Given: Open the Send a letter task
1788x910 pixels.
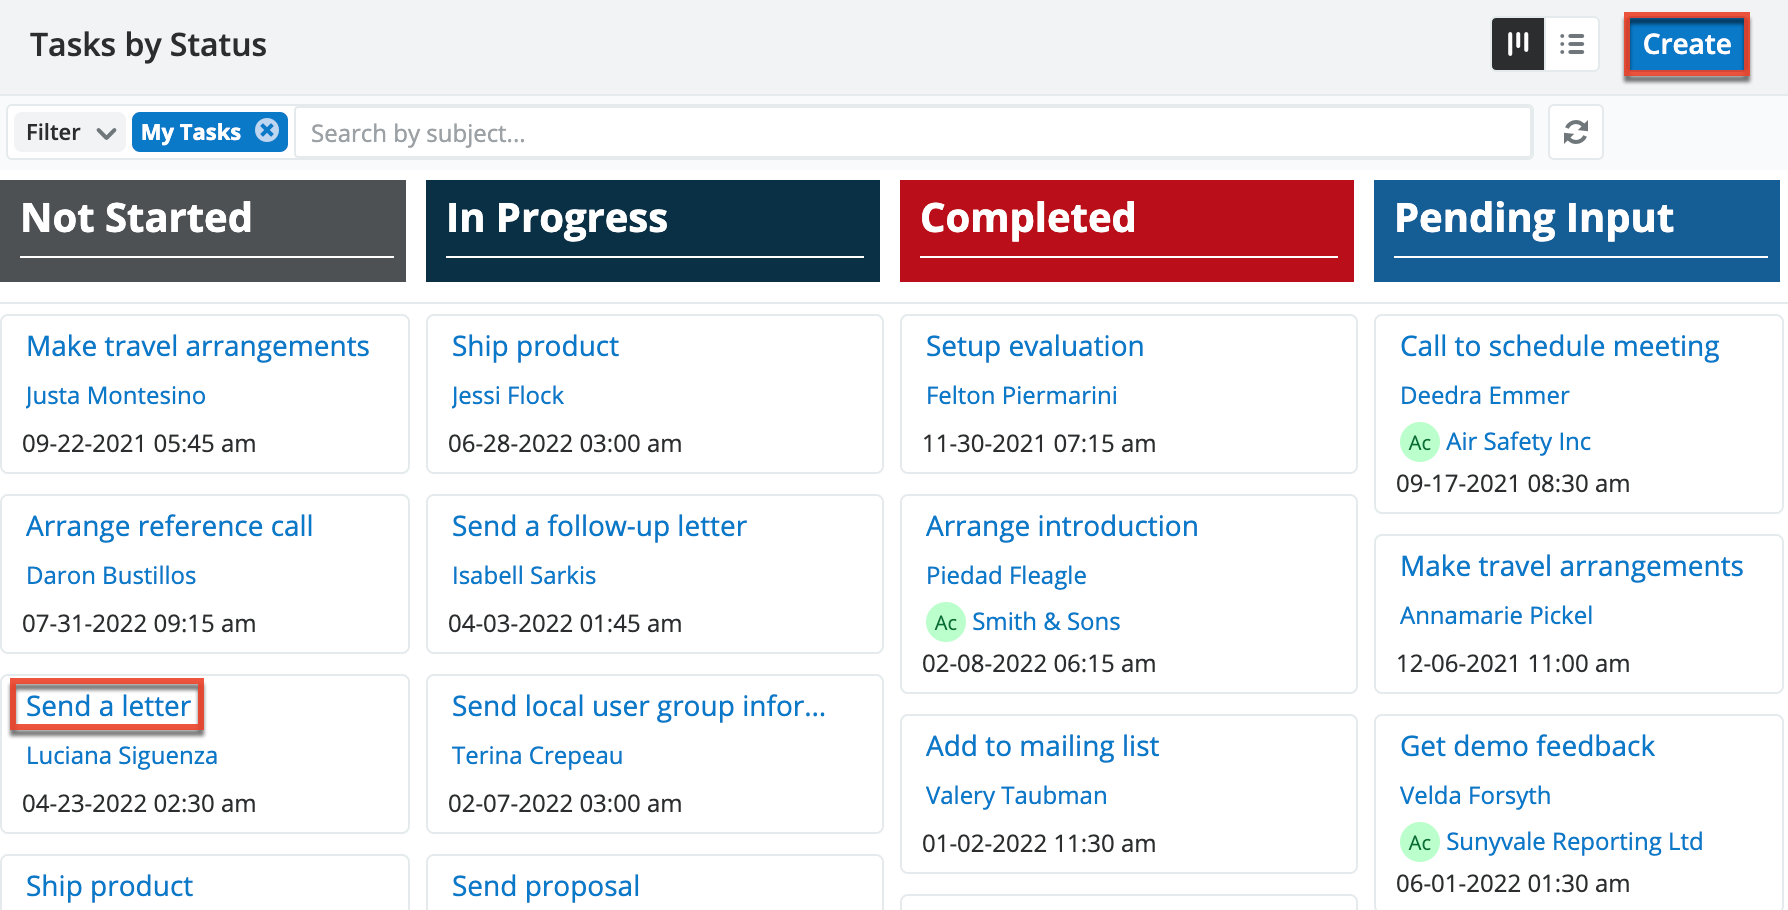Looking at the screenshot, I should 108,706.
